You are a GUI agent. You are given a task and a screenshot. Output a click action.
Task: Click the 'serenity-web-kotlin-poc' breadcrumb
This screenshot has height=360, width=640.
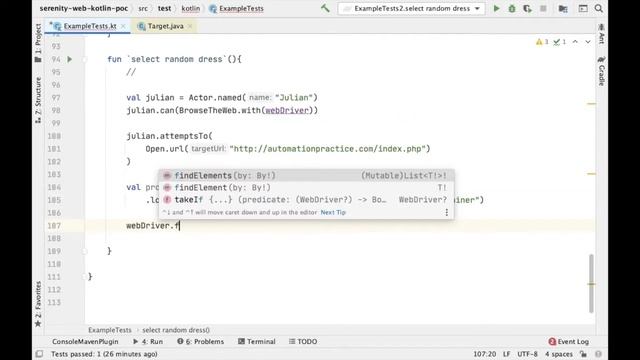point(84,8)
